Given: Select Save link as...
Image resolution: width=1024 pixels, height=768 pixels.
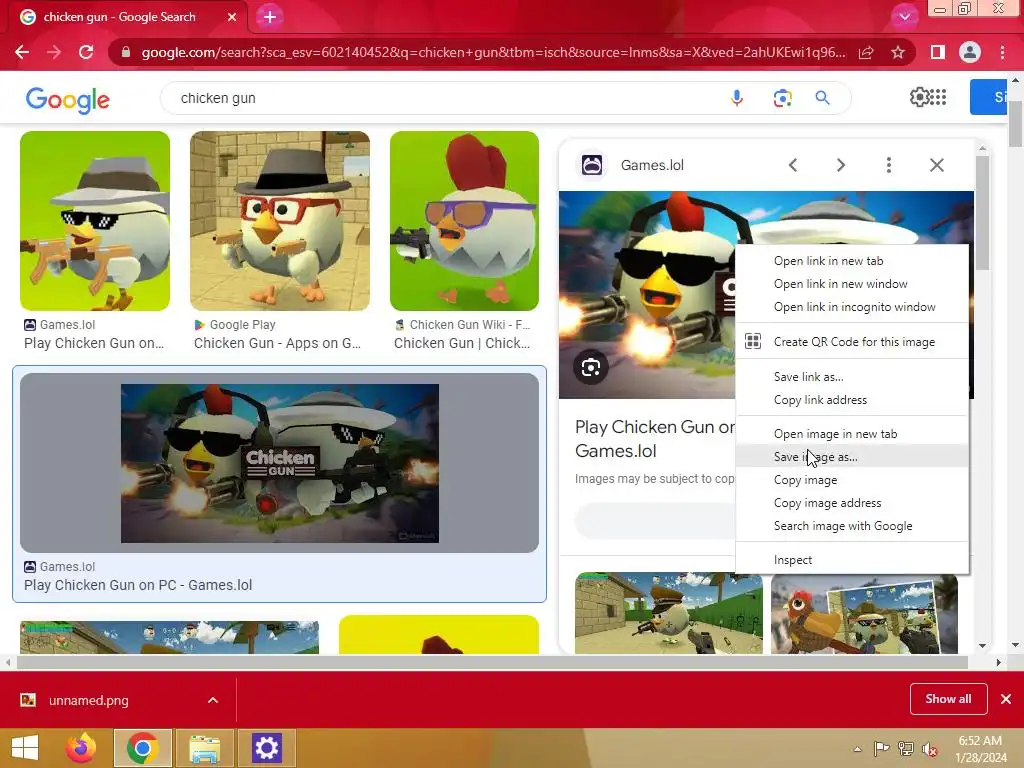Looking at the screenshot, I should (x=852, y=377).
